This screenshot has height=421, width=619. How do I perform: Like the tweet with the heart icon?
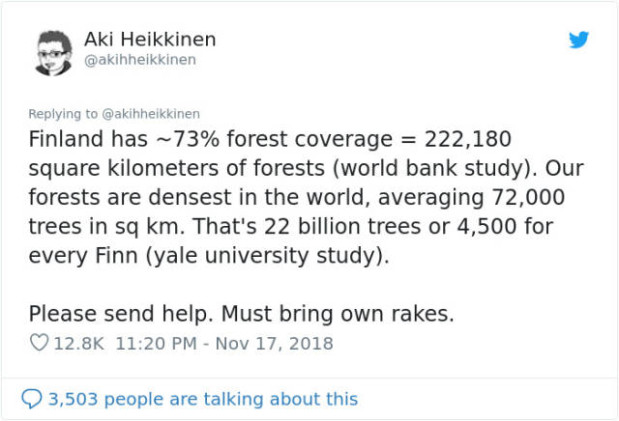(x=40, y=344)
